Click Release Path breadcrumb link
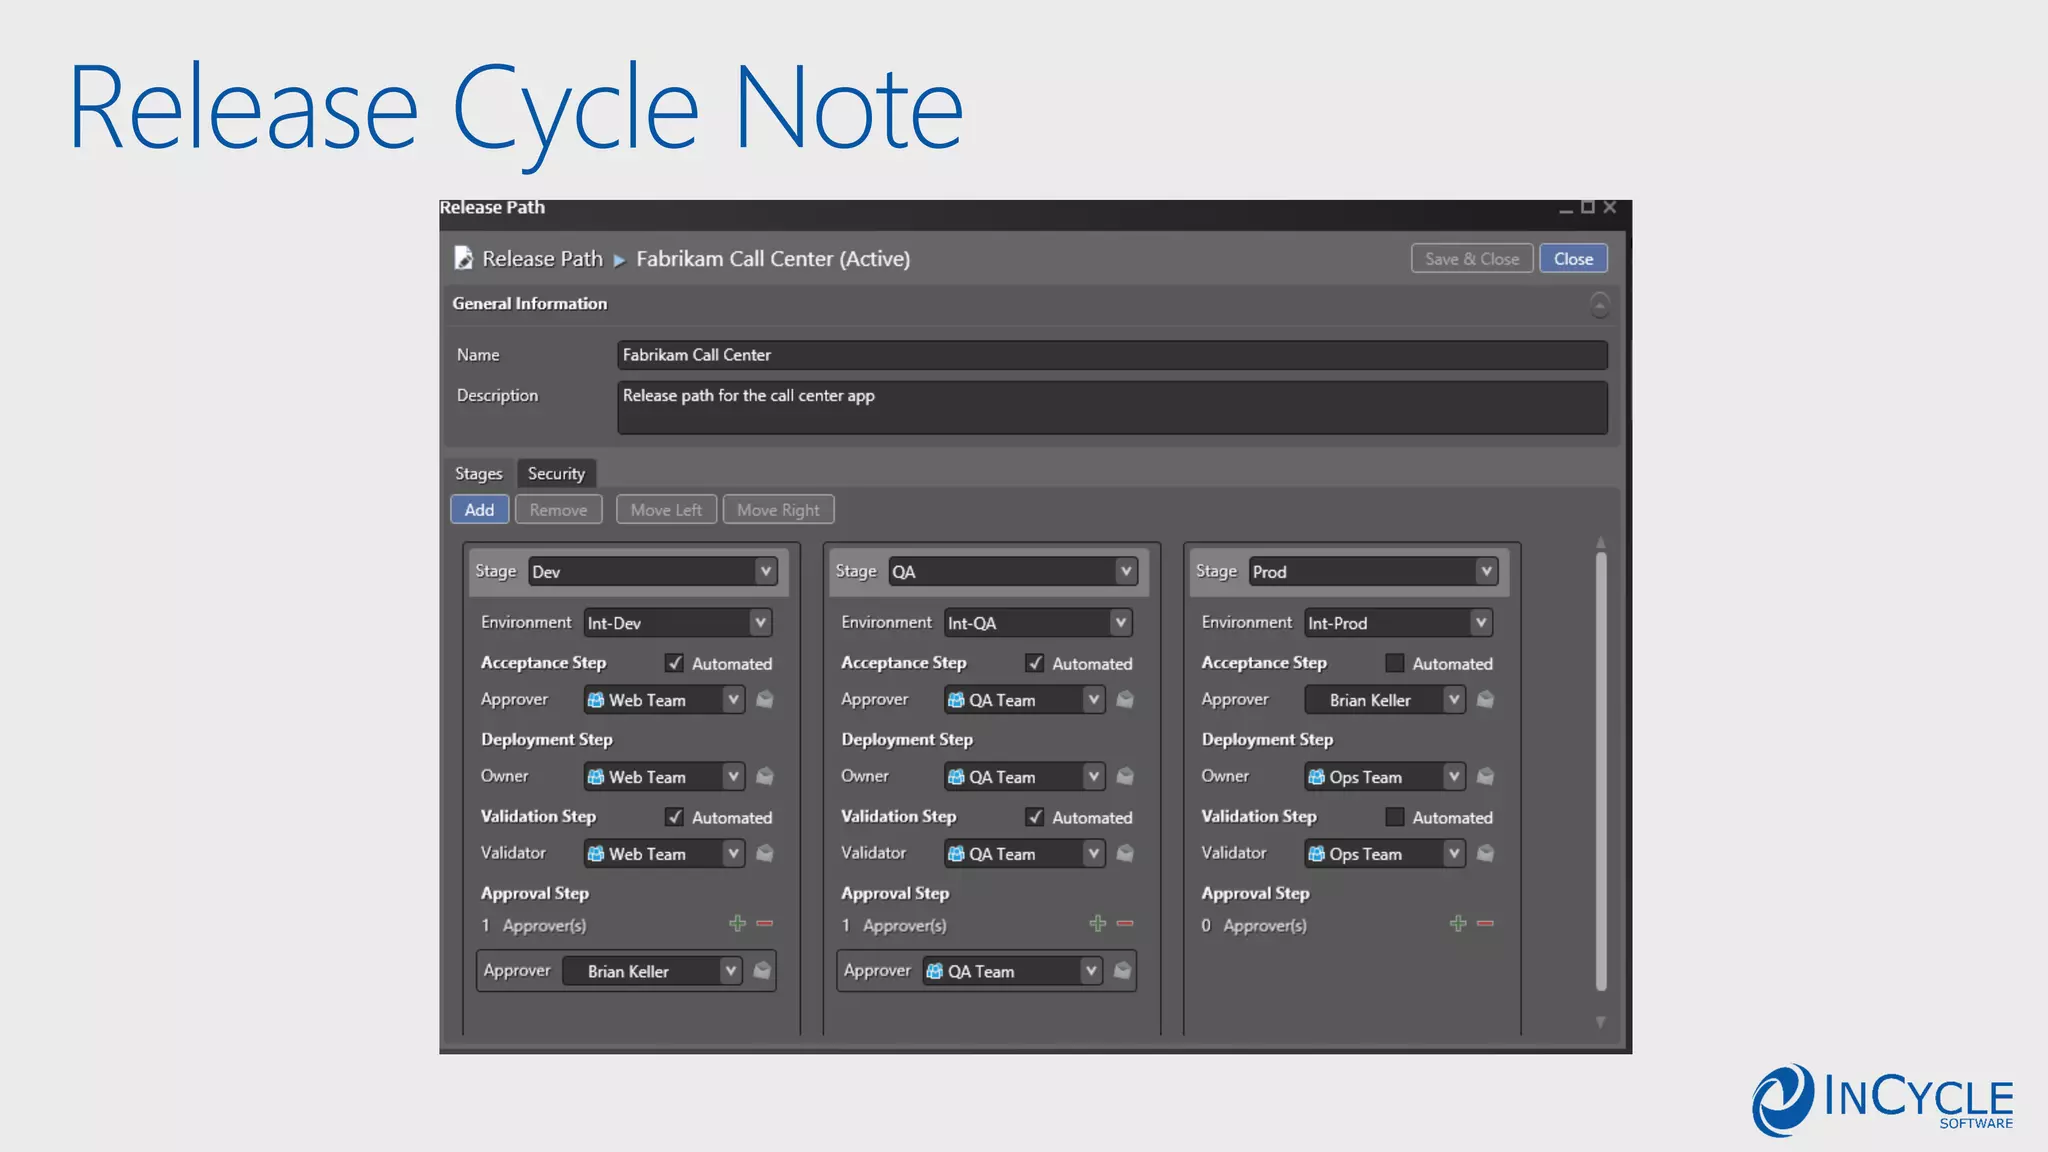This screenshot has width=2048, height=1152. [x=542, y=259]
